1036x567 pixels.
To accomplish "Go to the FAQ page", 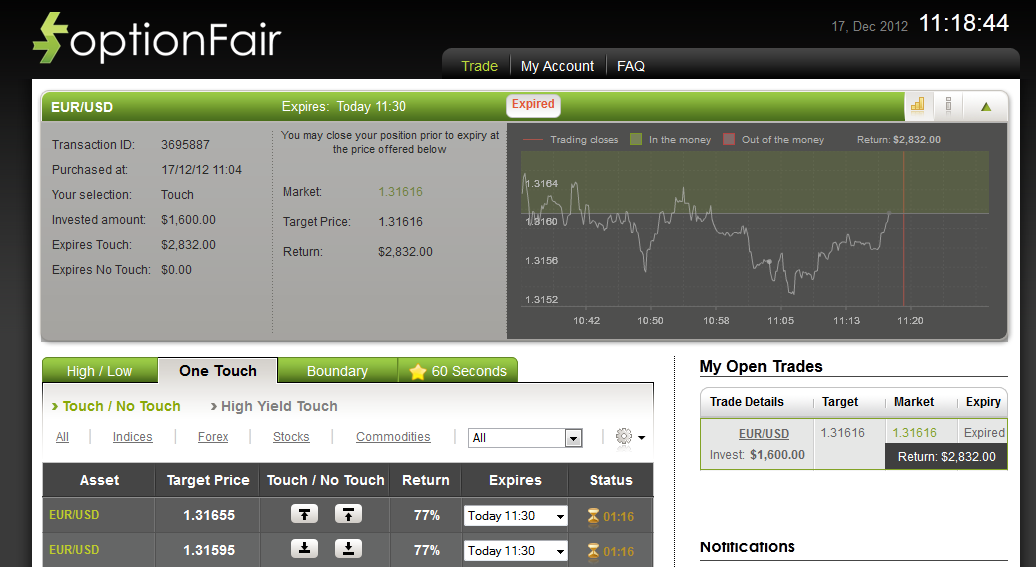I will click(631, 66).
